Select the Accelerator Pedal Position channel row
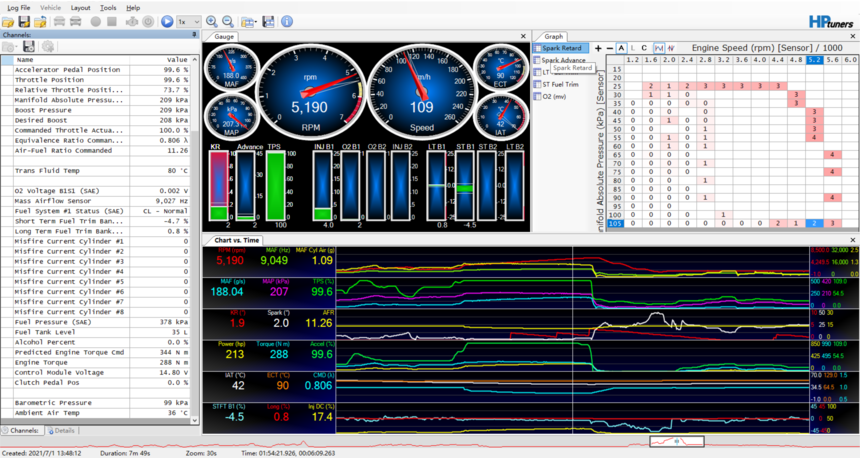Screen dimensions: 860x458 [96, 70]
